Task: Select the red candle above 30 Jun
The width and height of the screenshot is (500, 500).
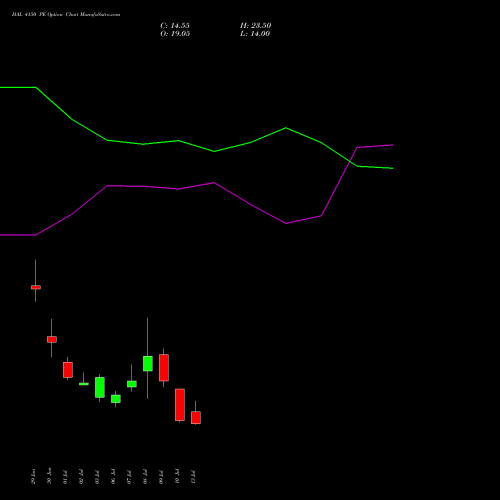Action: click(x=52, y=339)
